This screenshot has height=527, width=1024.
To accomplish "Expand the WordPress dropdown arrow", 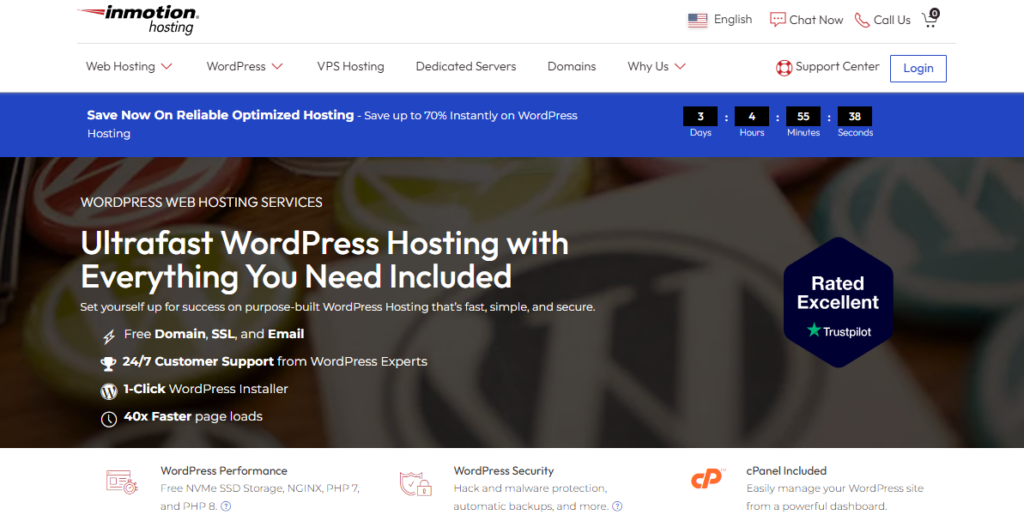I will click(278, 67).
